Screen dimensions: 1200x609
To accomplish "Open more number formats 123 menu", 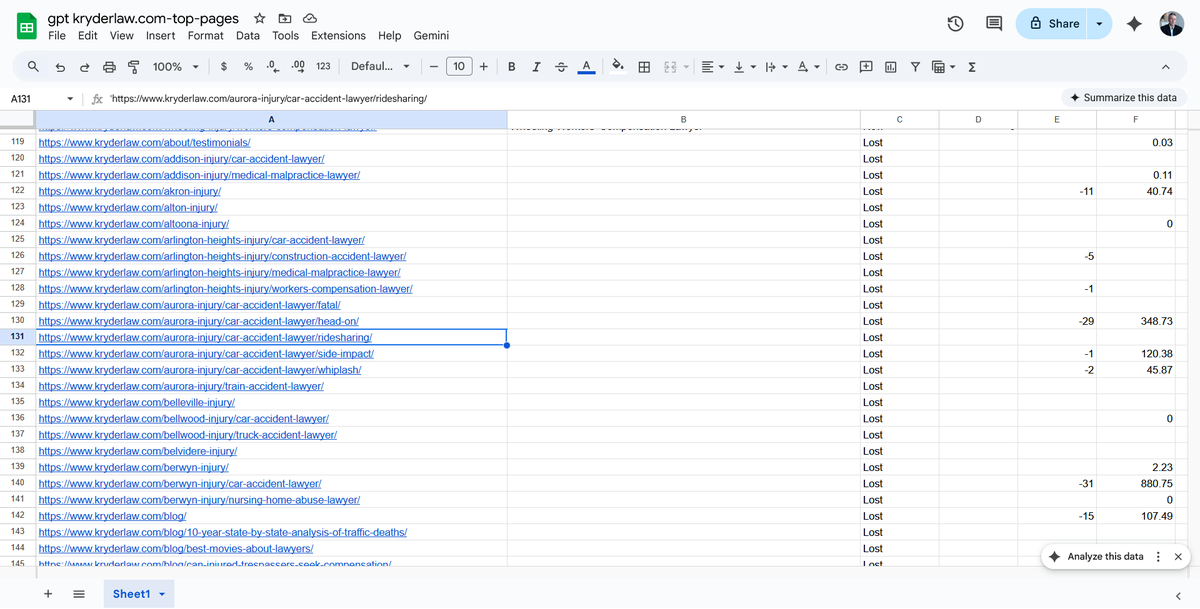I will (323, 67).
